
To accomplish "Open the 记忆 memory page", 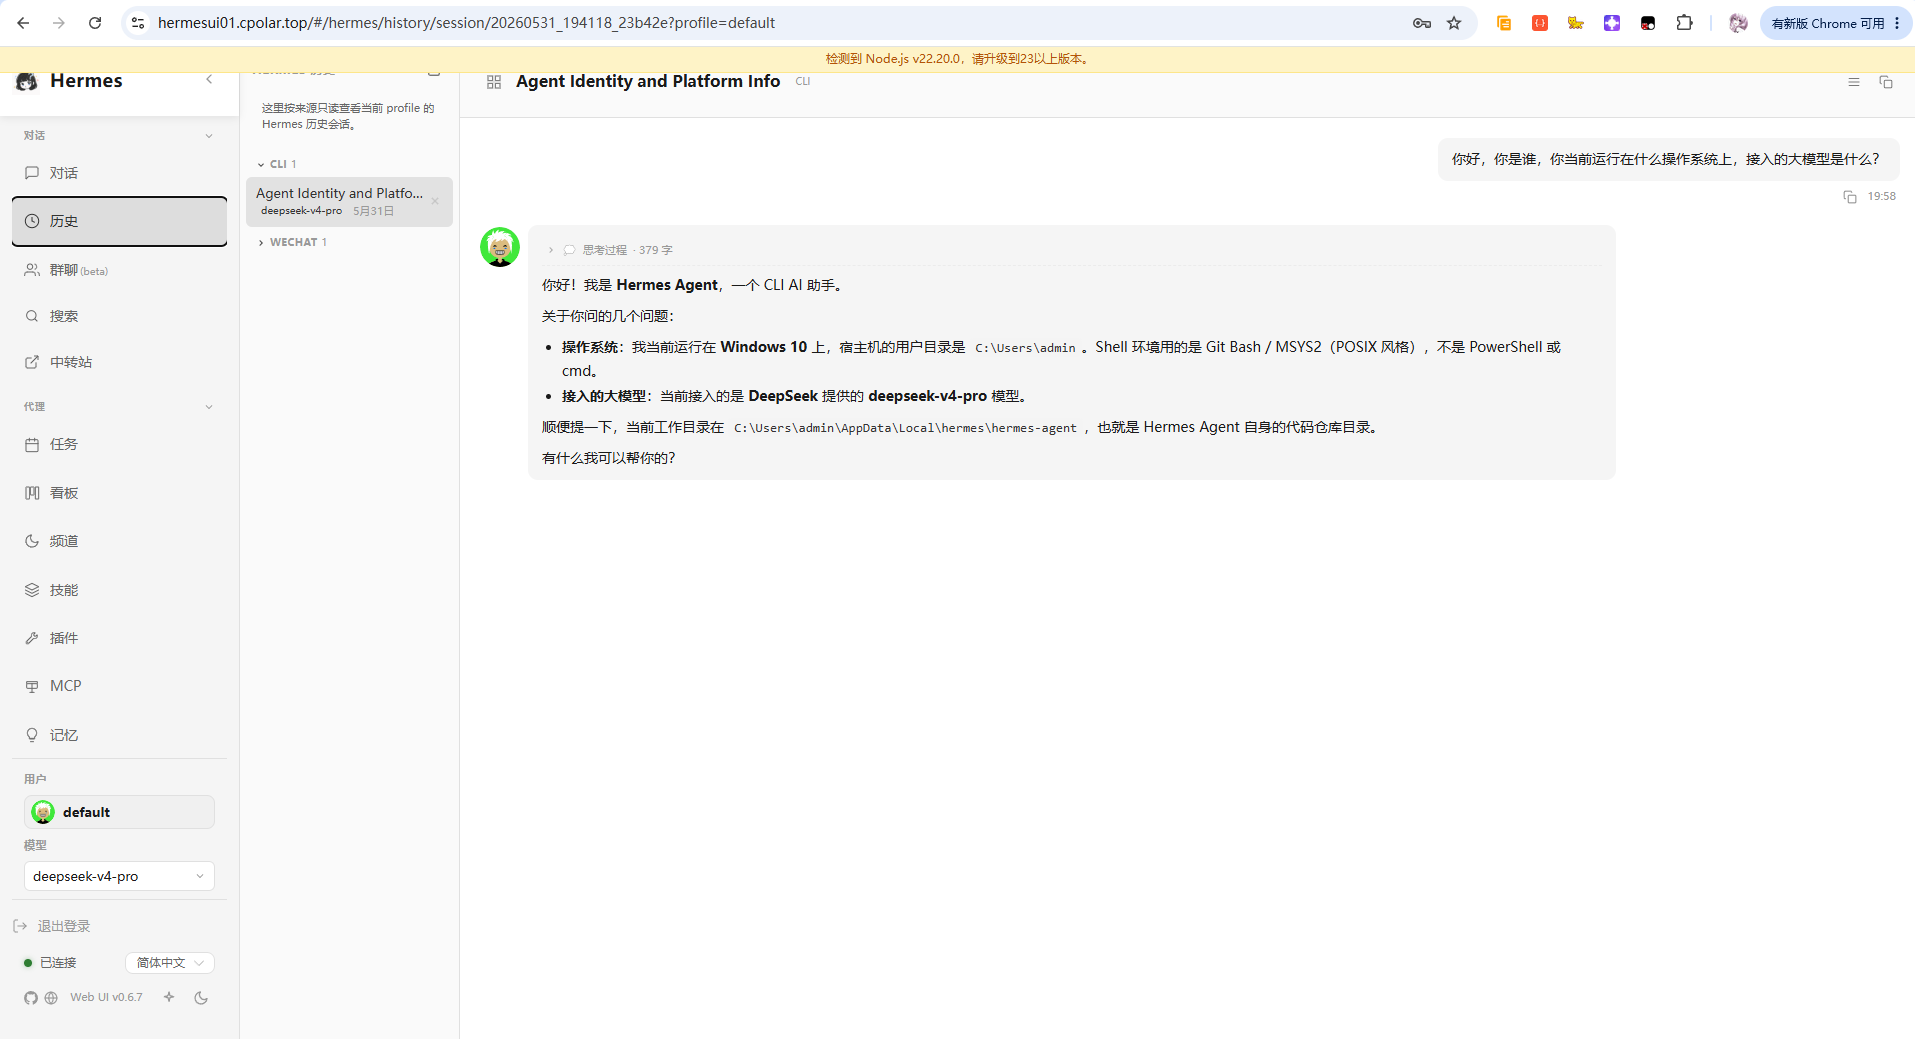I will [x=119, y=735].
